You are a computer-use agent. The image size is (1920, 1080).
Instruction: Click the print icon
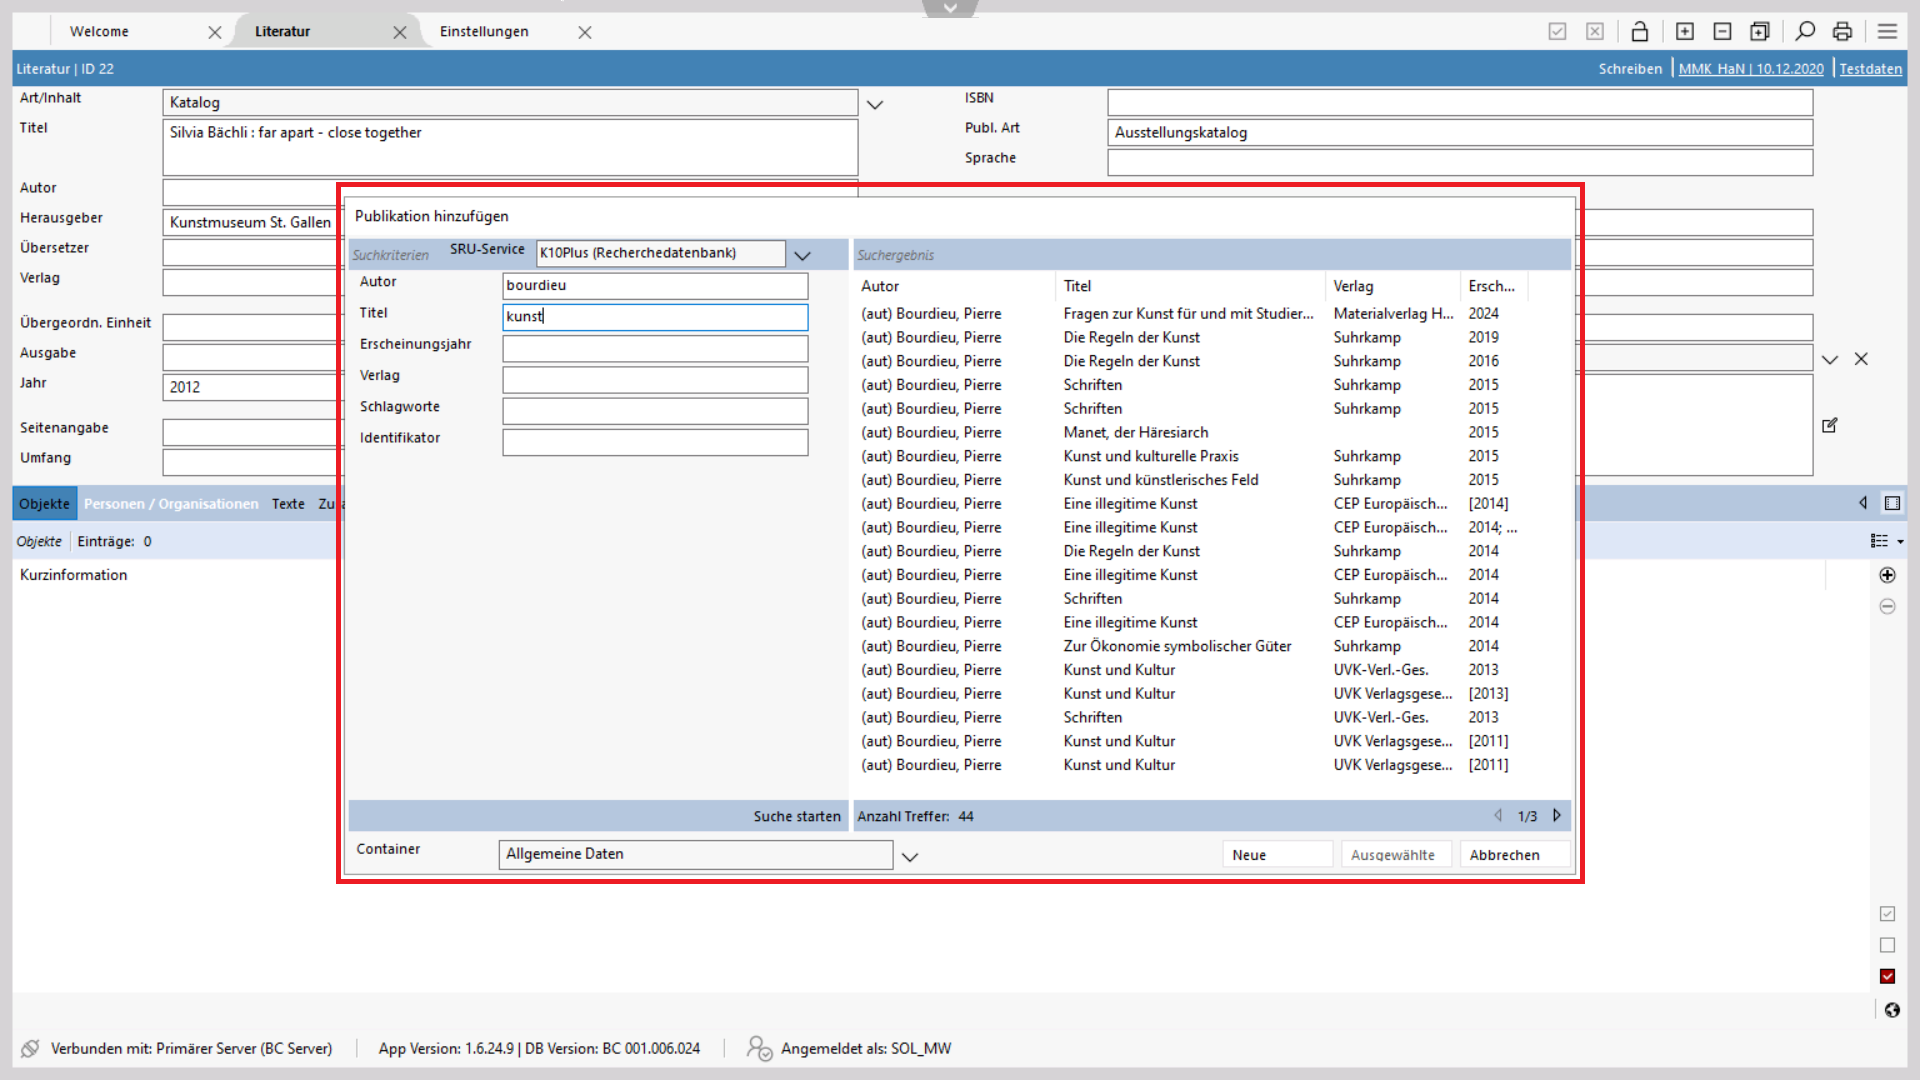coord(1842,32)
